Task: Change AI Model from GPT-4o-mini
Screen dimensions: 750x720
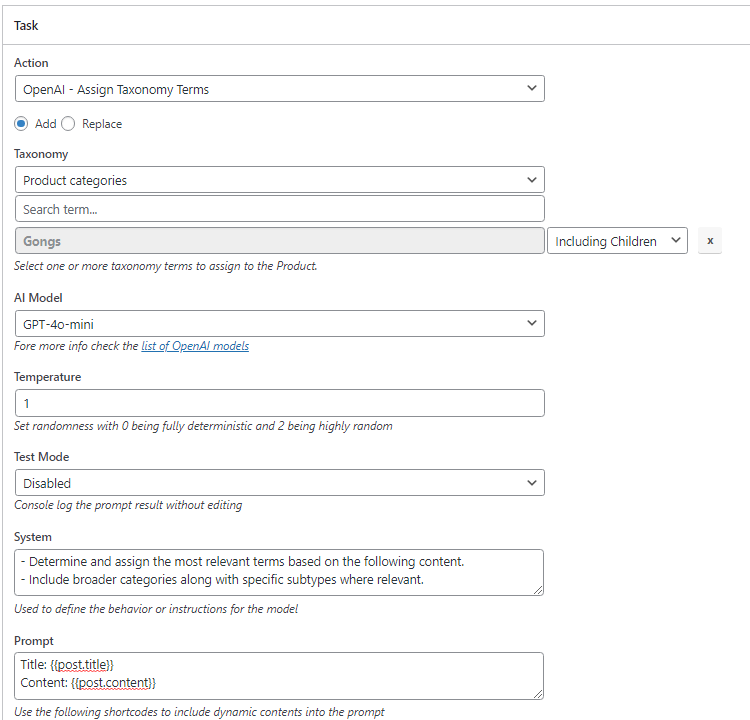Action: pyautogui.click(x=280, y=324)
